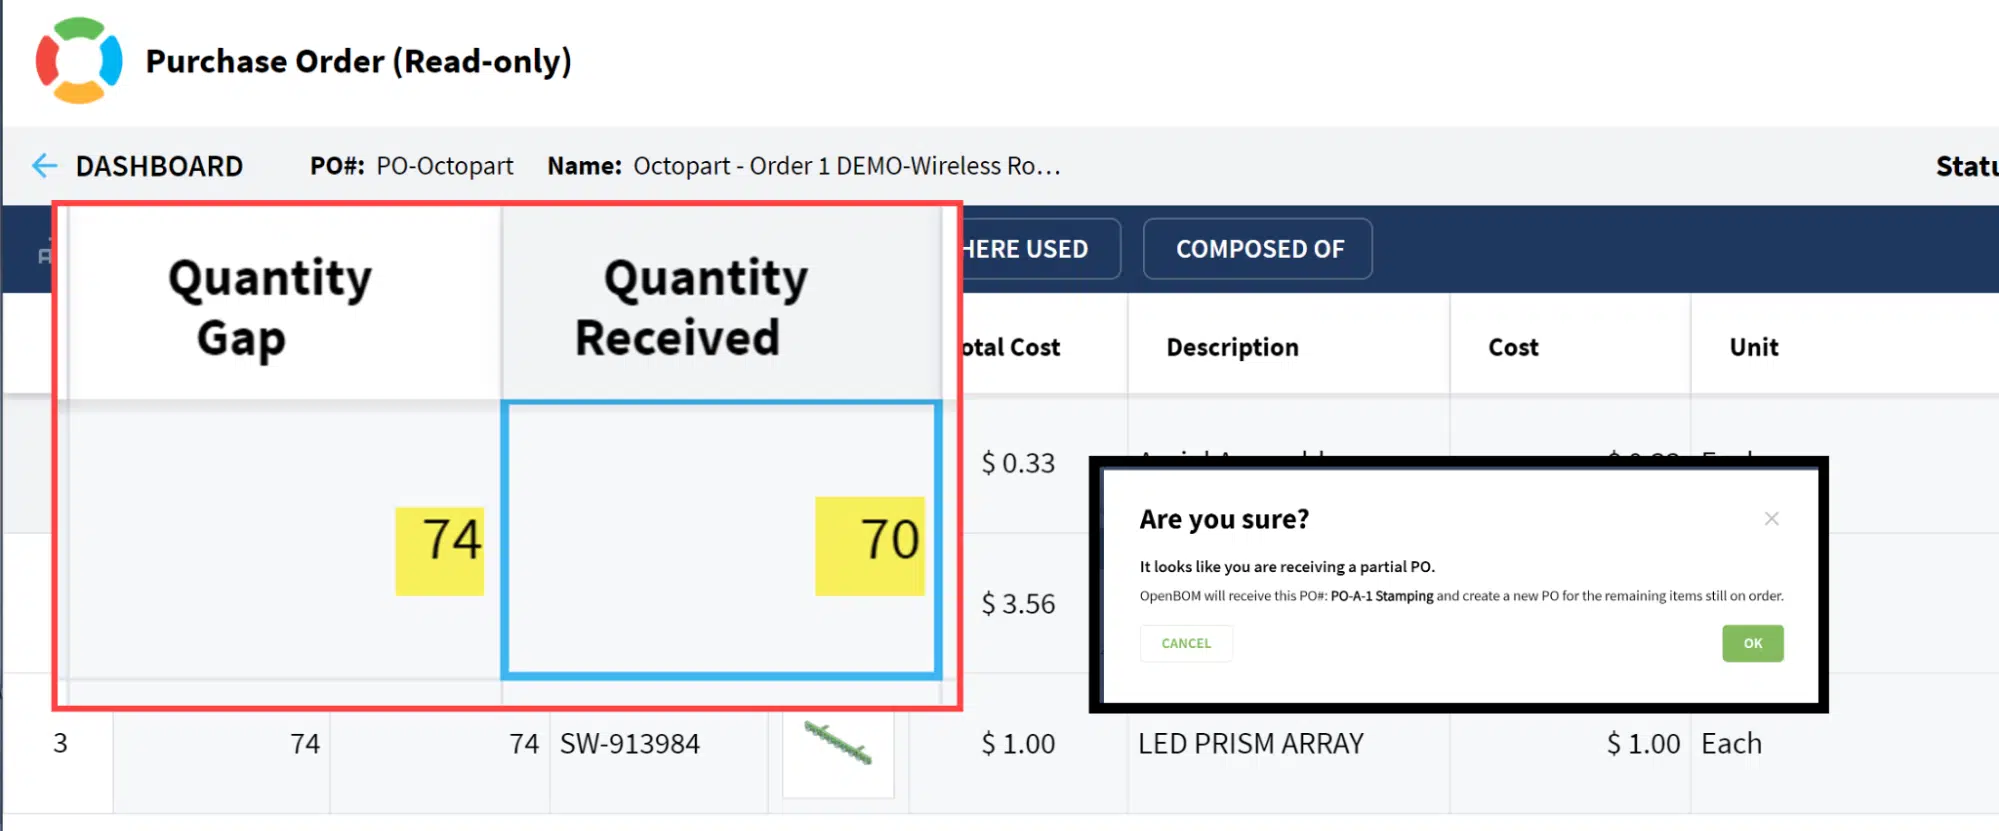
Task: Click the OpenBOM colorful ring logo
Action: [79, 61]
